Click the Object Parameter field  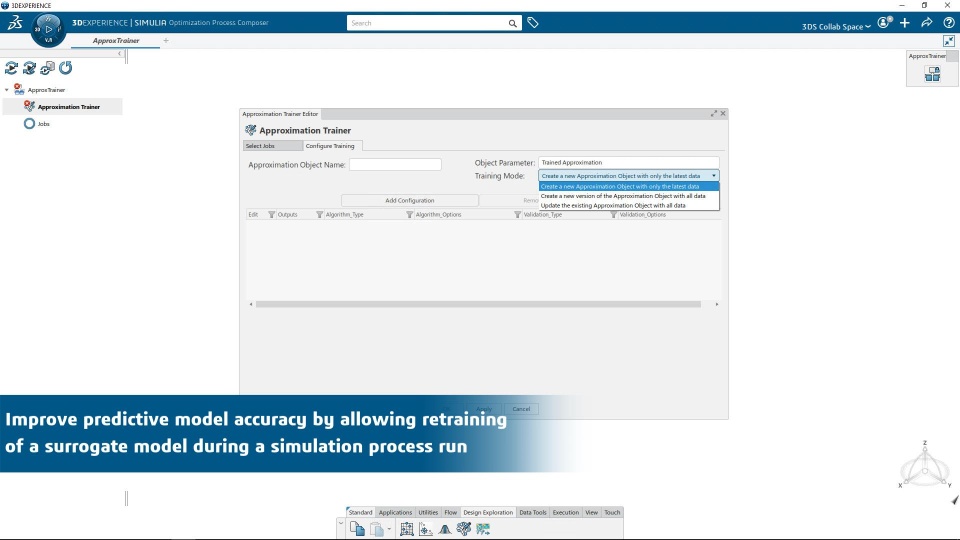[x=629, y=163]
